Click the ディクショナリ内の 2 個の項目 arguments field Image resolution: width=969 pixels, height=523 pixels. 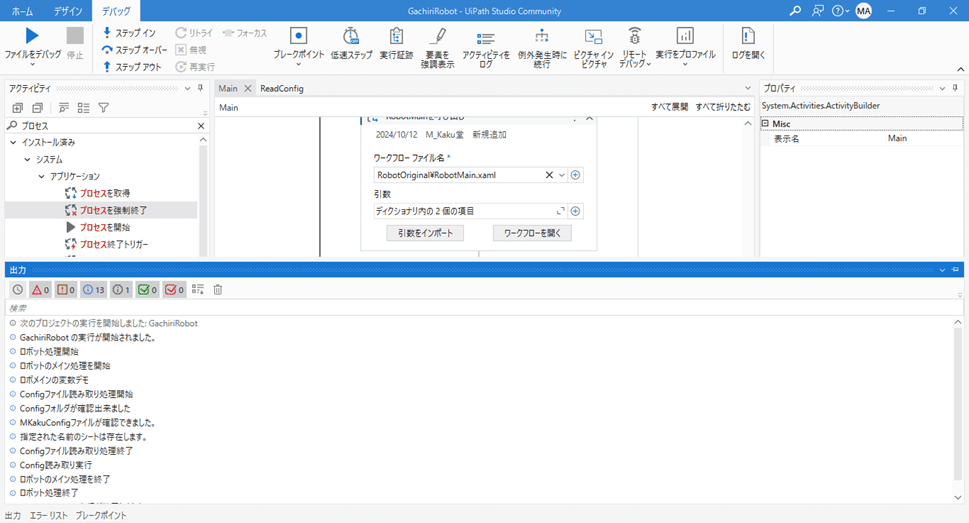point(470,211)
